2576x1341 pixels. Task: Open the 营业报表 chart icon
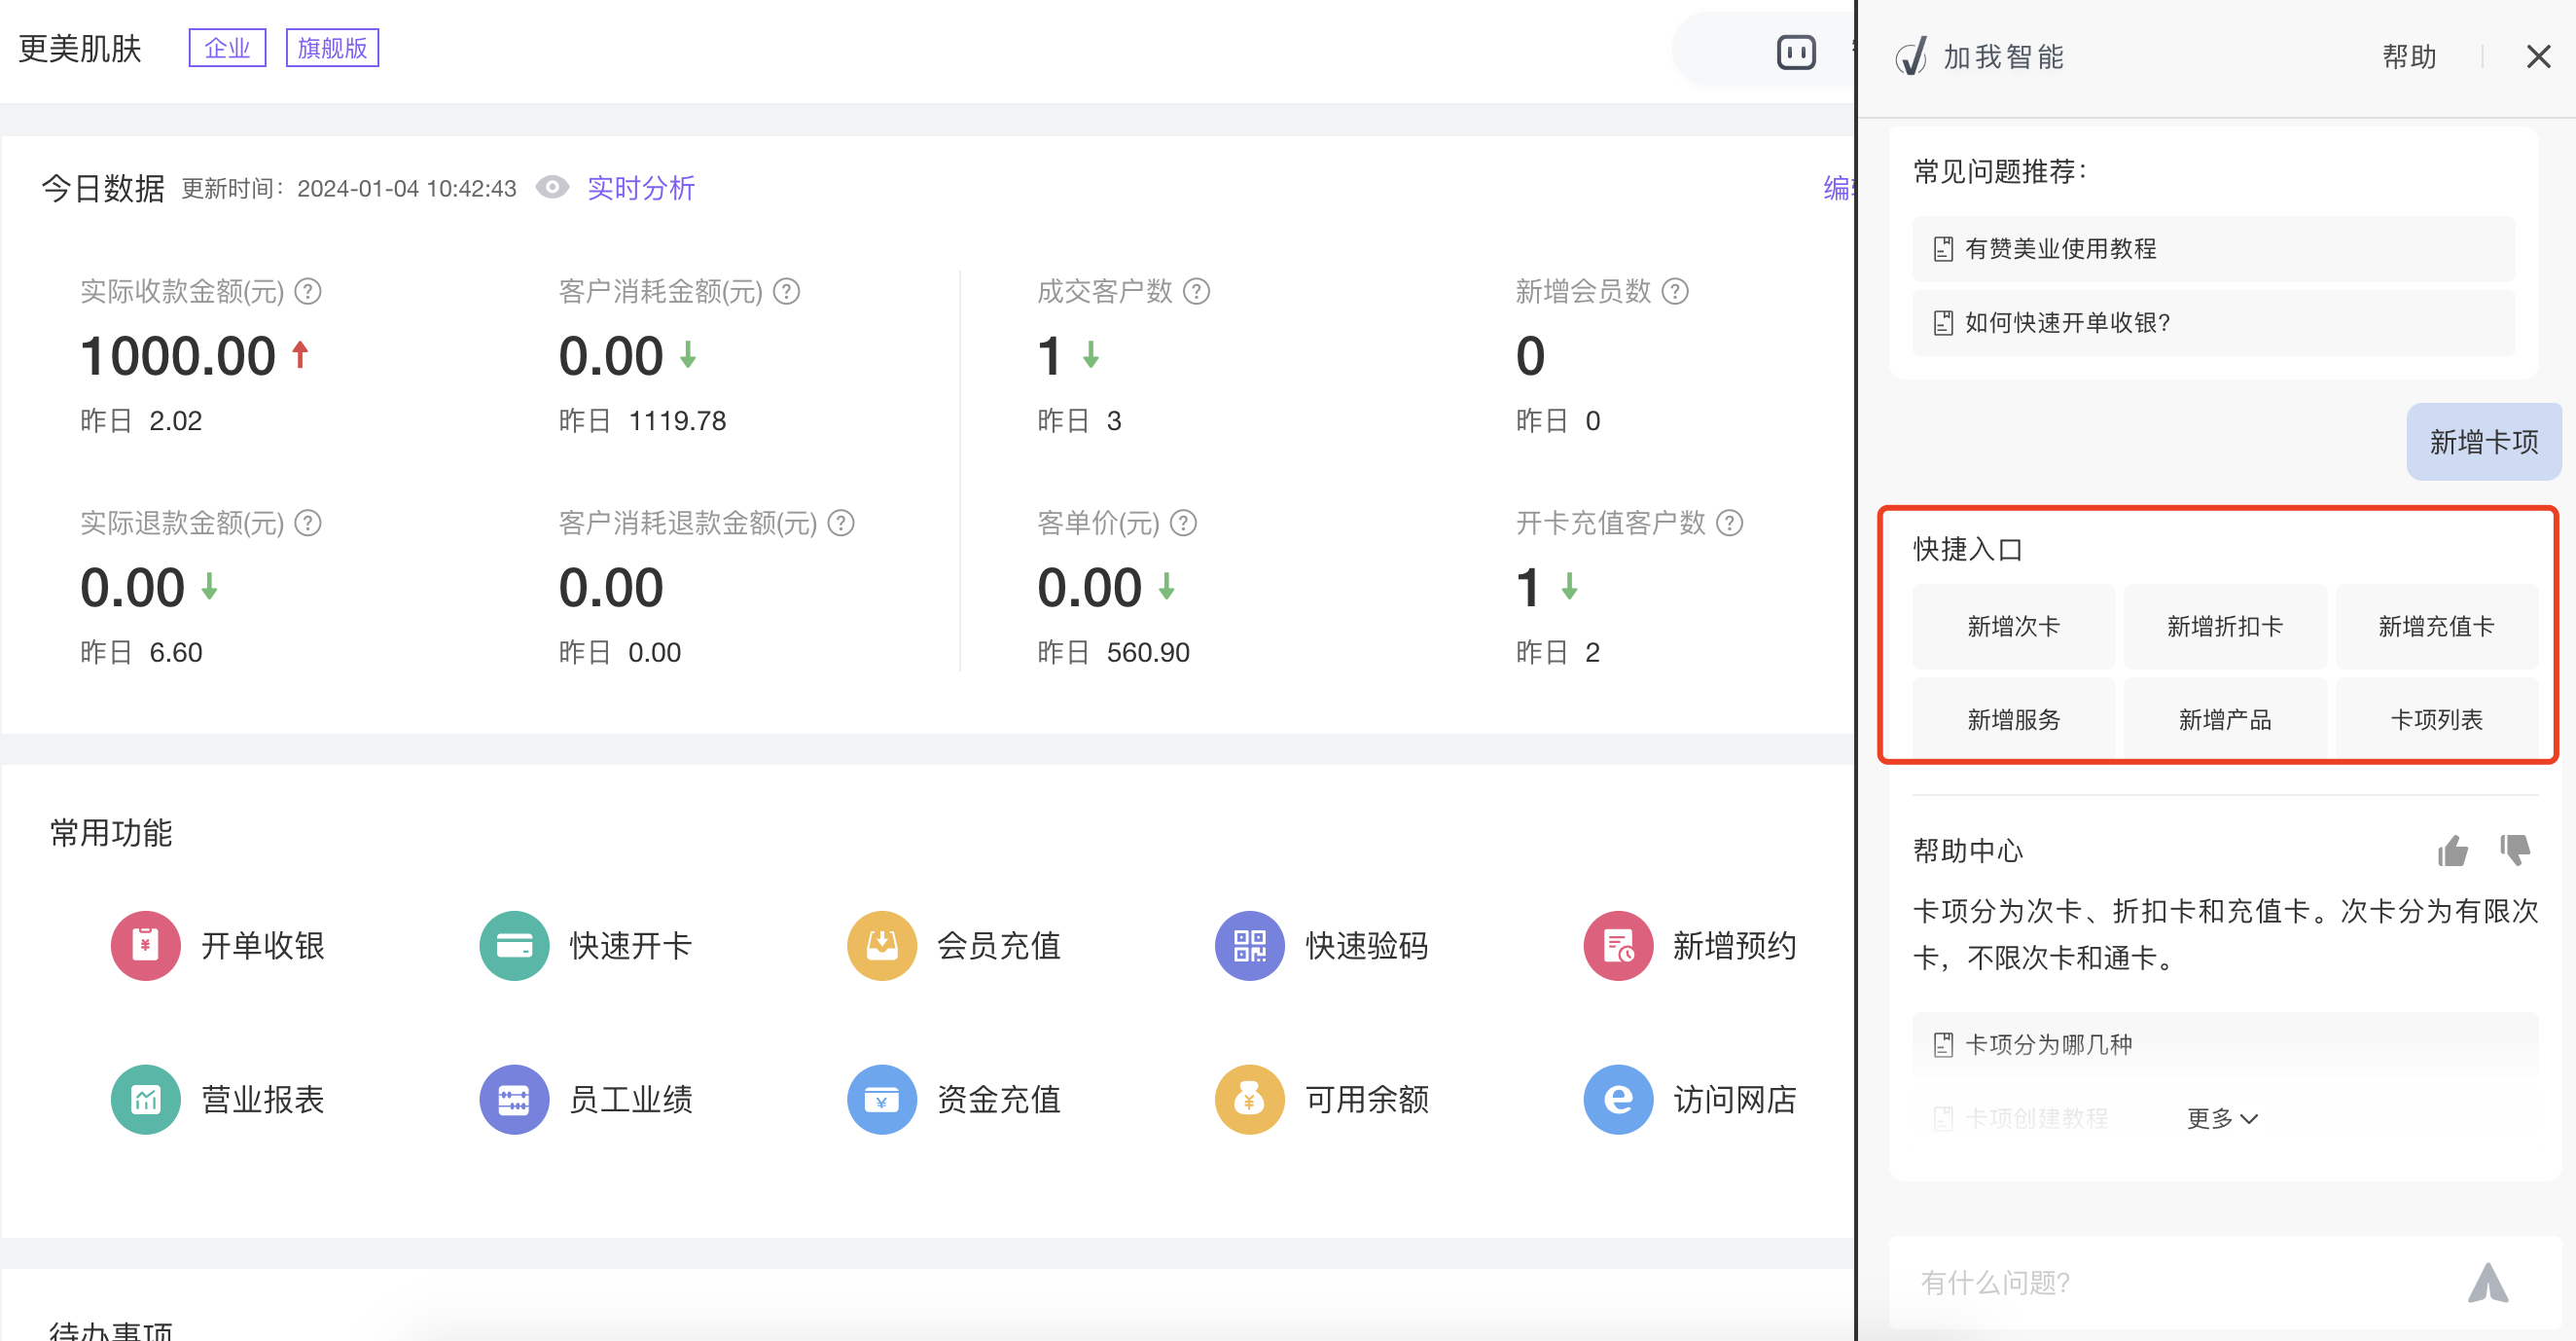point(145,1099)
